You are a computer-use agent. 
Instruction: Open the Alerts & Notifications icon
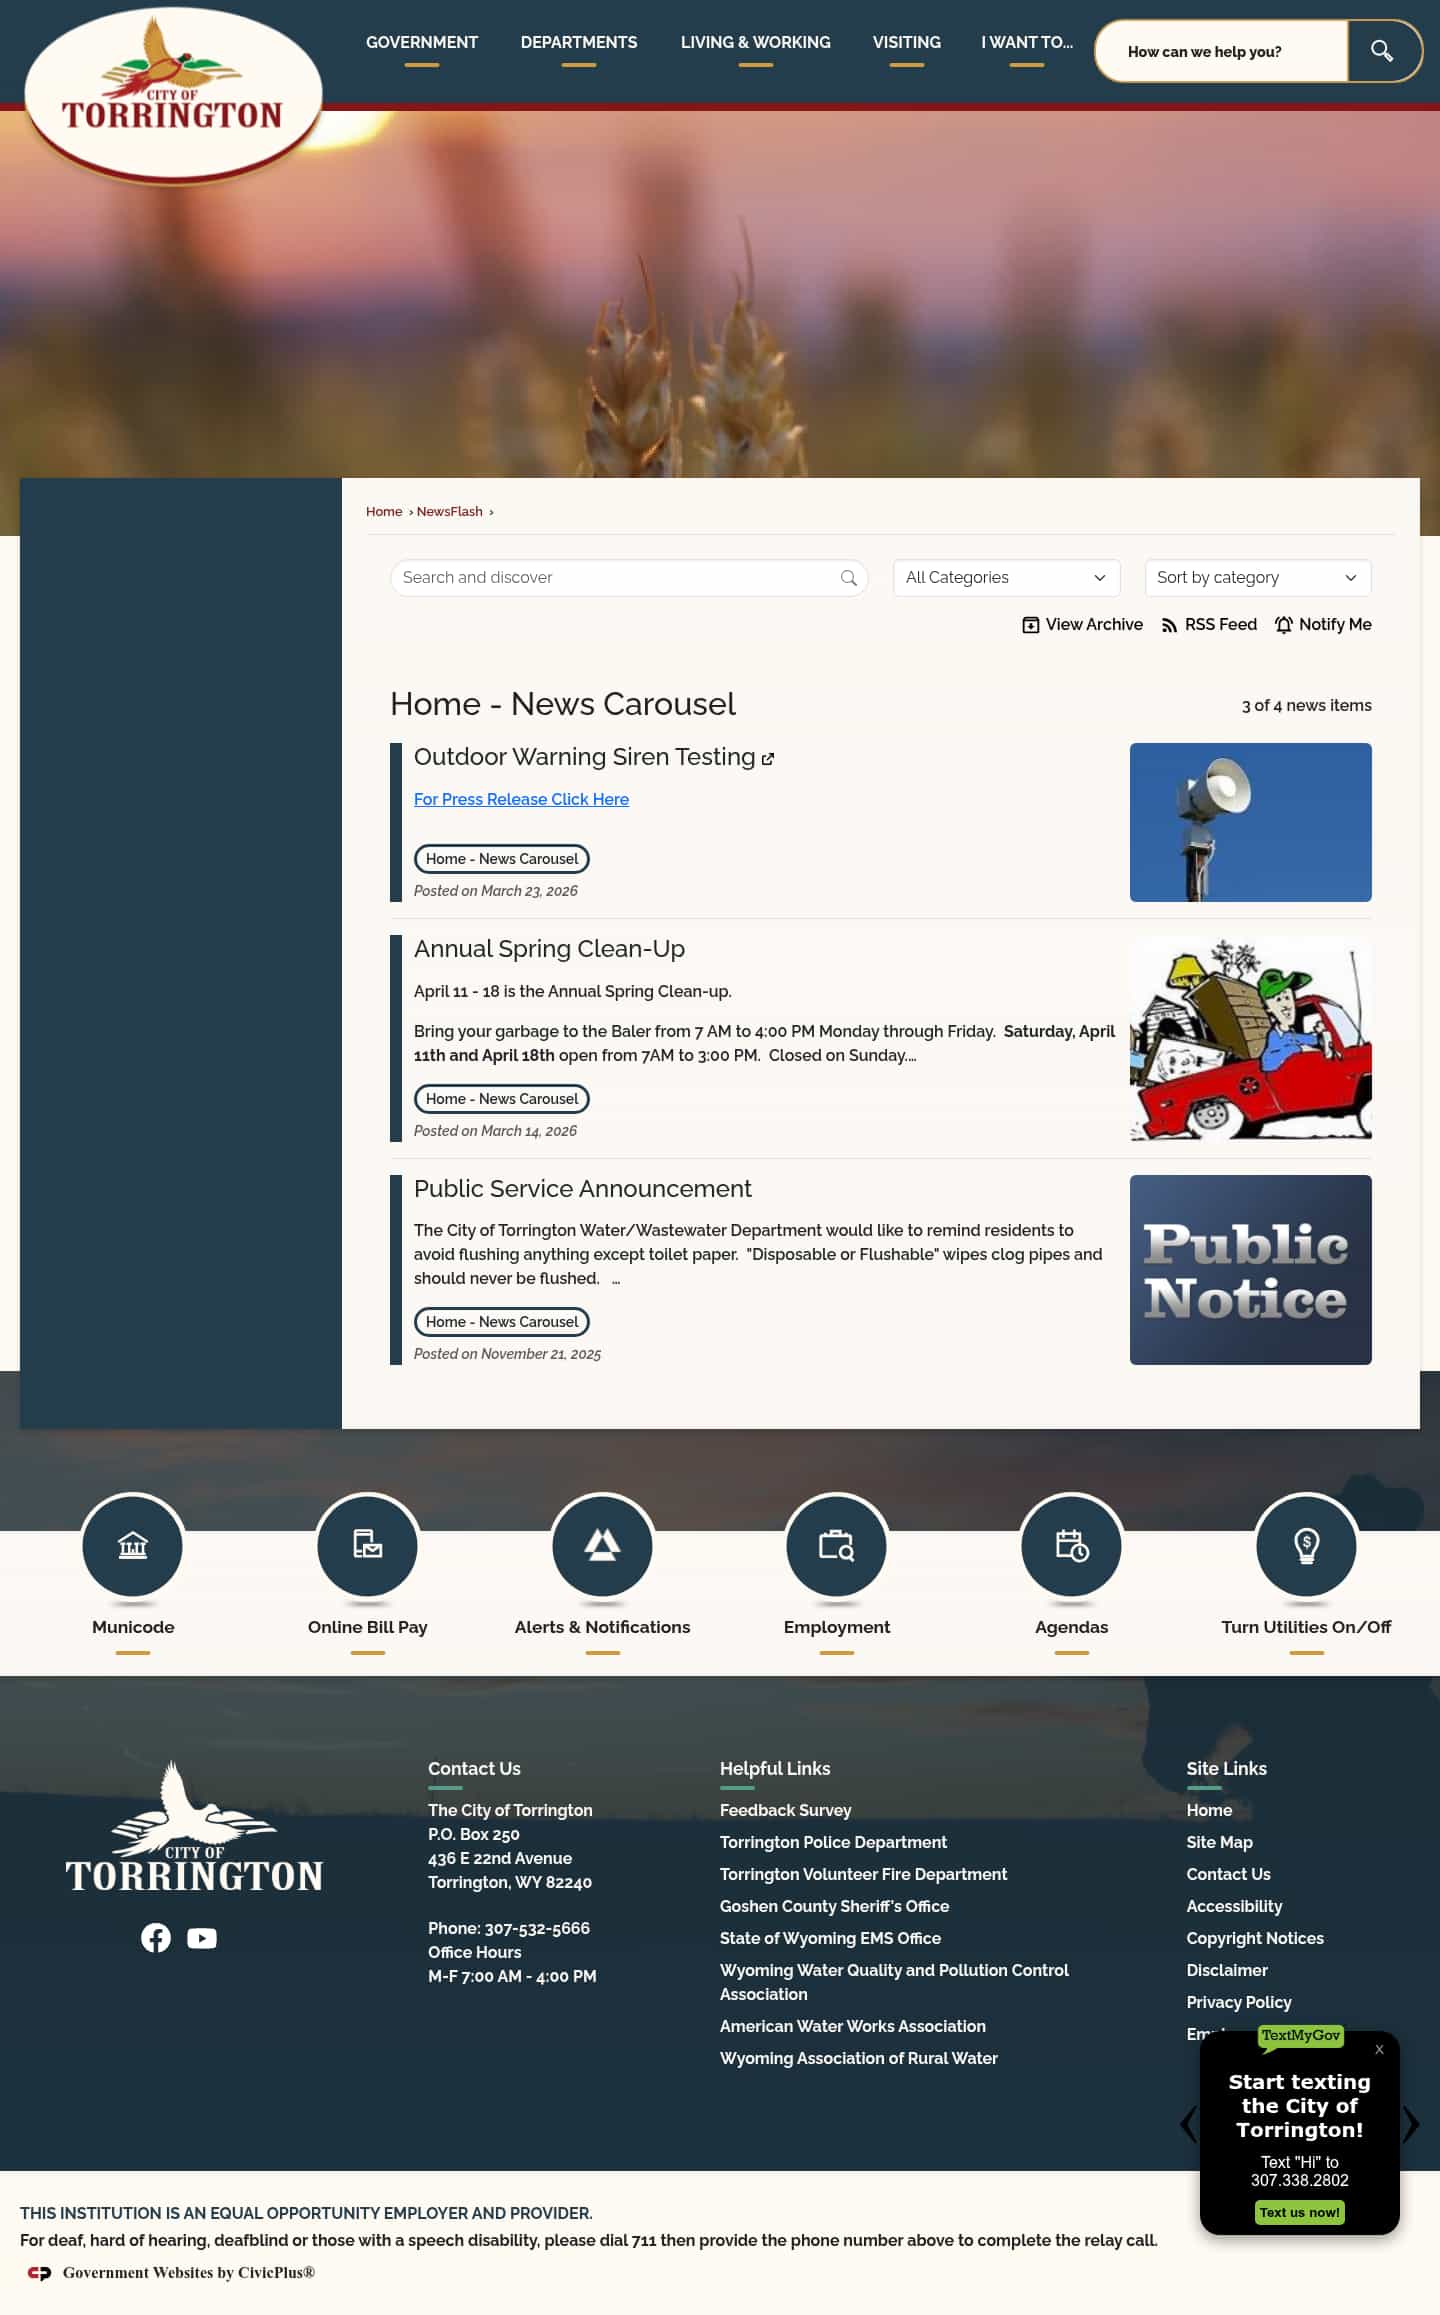602,1545
